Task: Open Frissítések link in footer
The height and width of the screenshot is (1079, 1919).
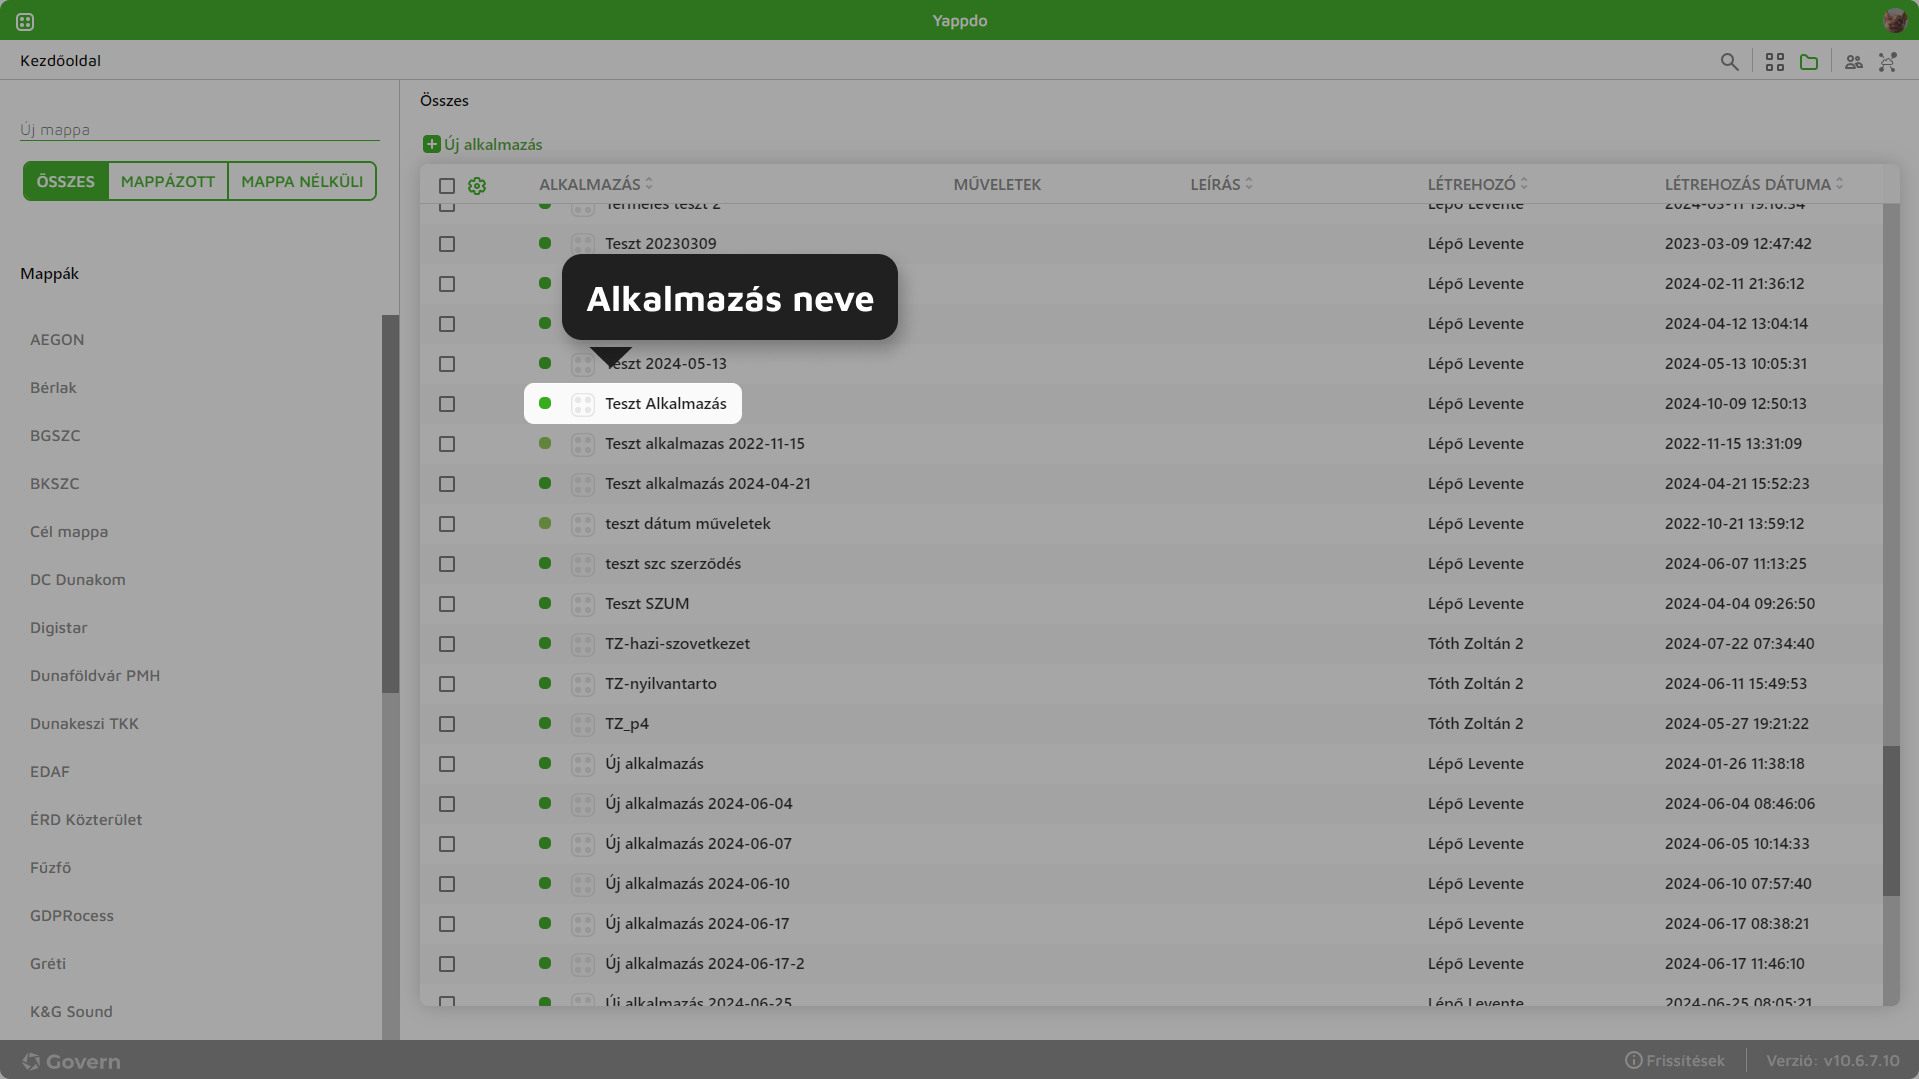Action: pos(1675,1060)
